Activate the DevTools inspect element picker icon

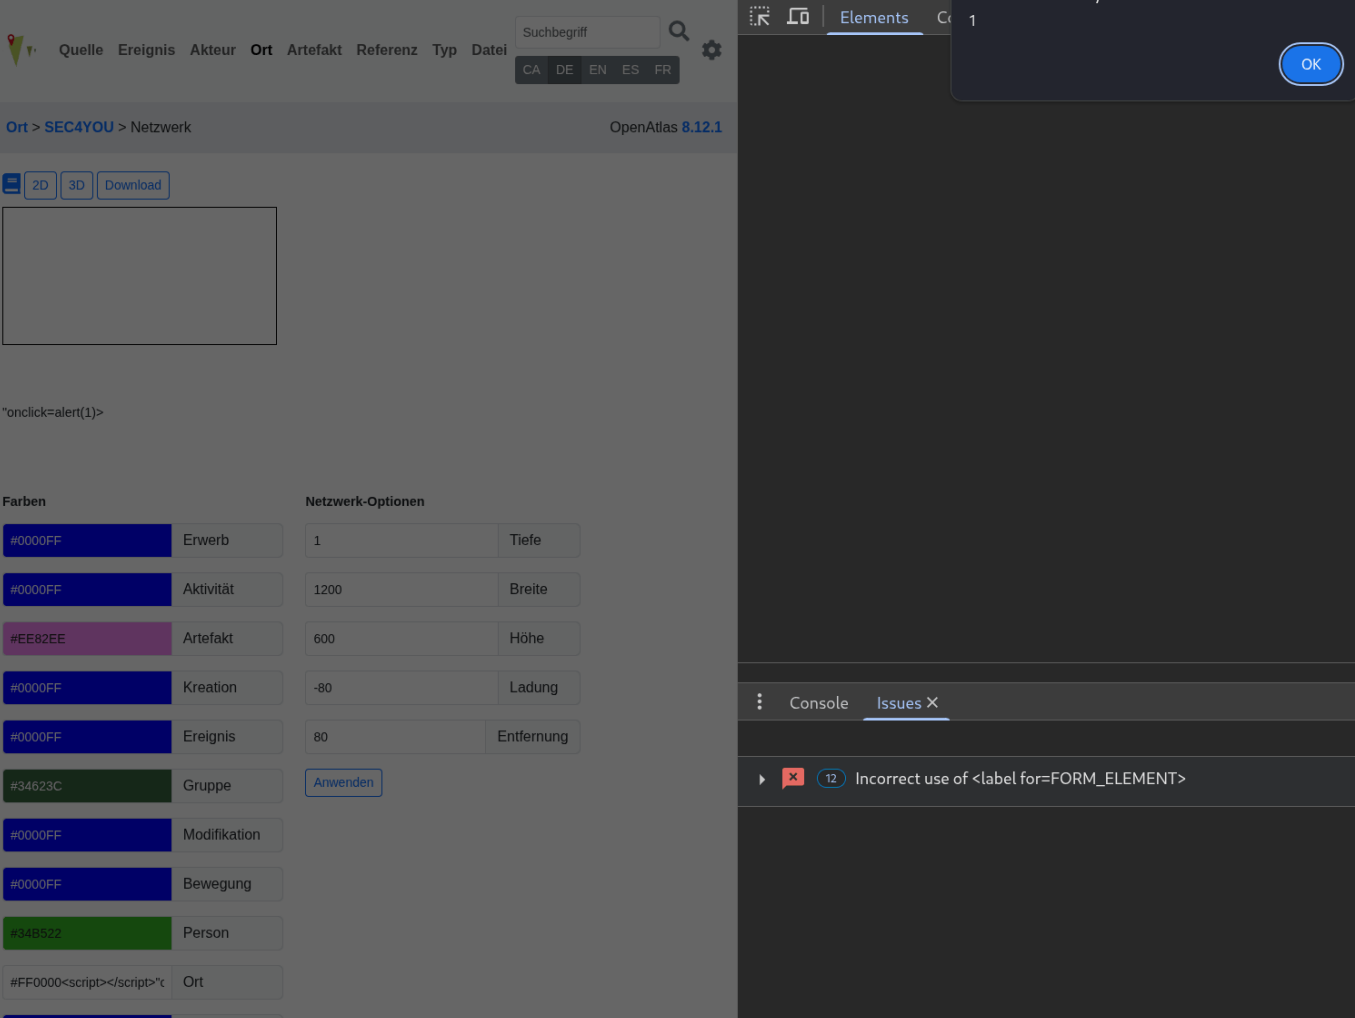(x=760, y=17)
